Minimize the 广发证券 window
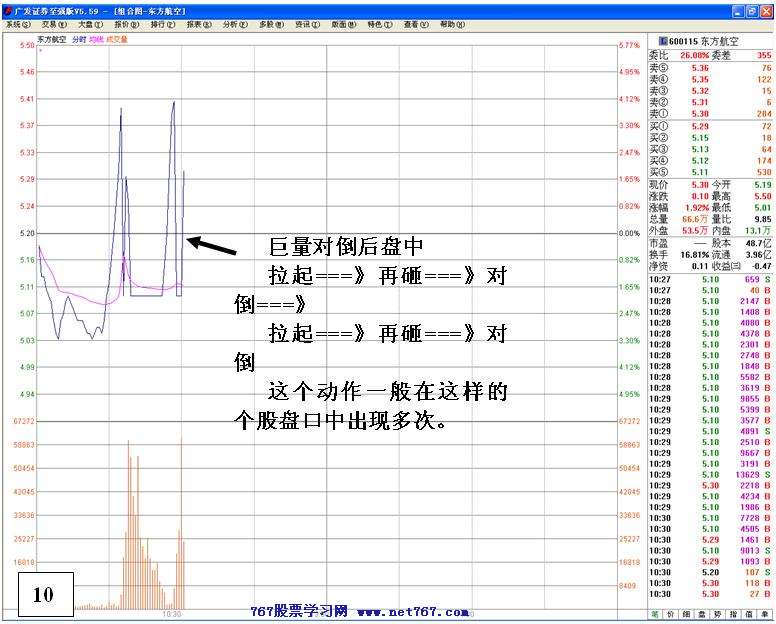 (738, 11)
